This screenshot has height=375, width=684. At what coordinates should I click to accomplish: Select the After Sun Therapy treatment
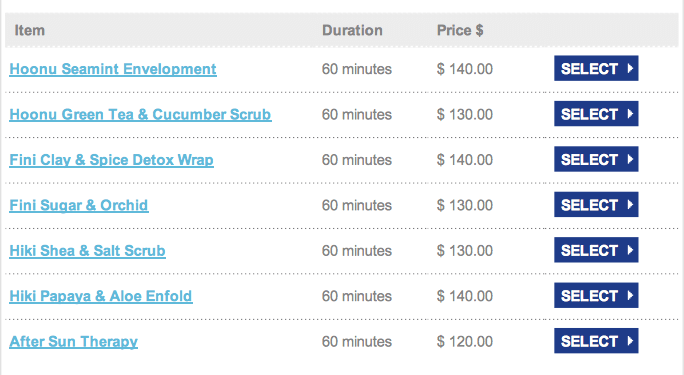596,341
